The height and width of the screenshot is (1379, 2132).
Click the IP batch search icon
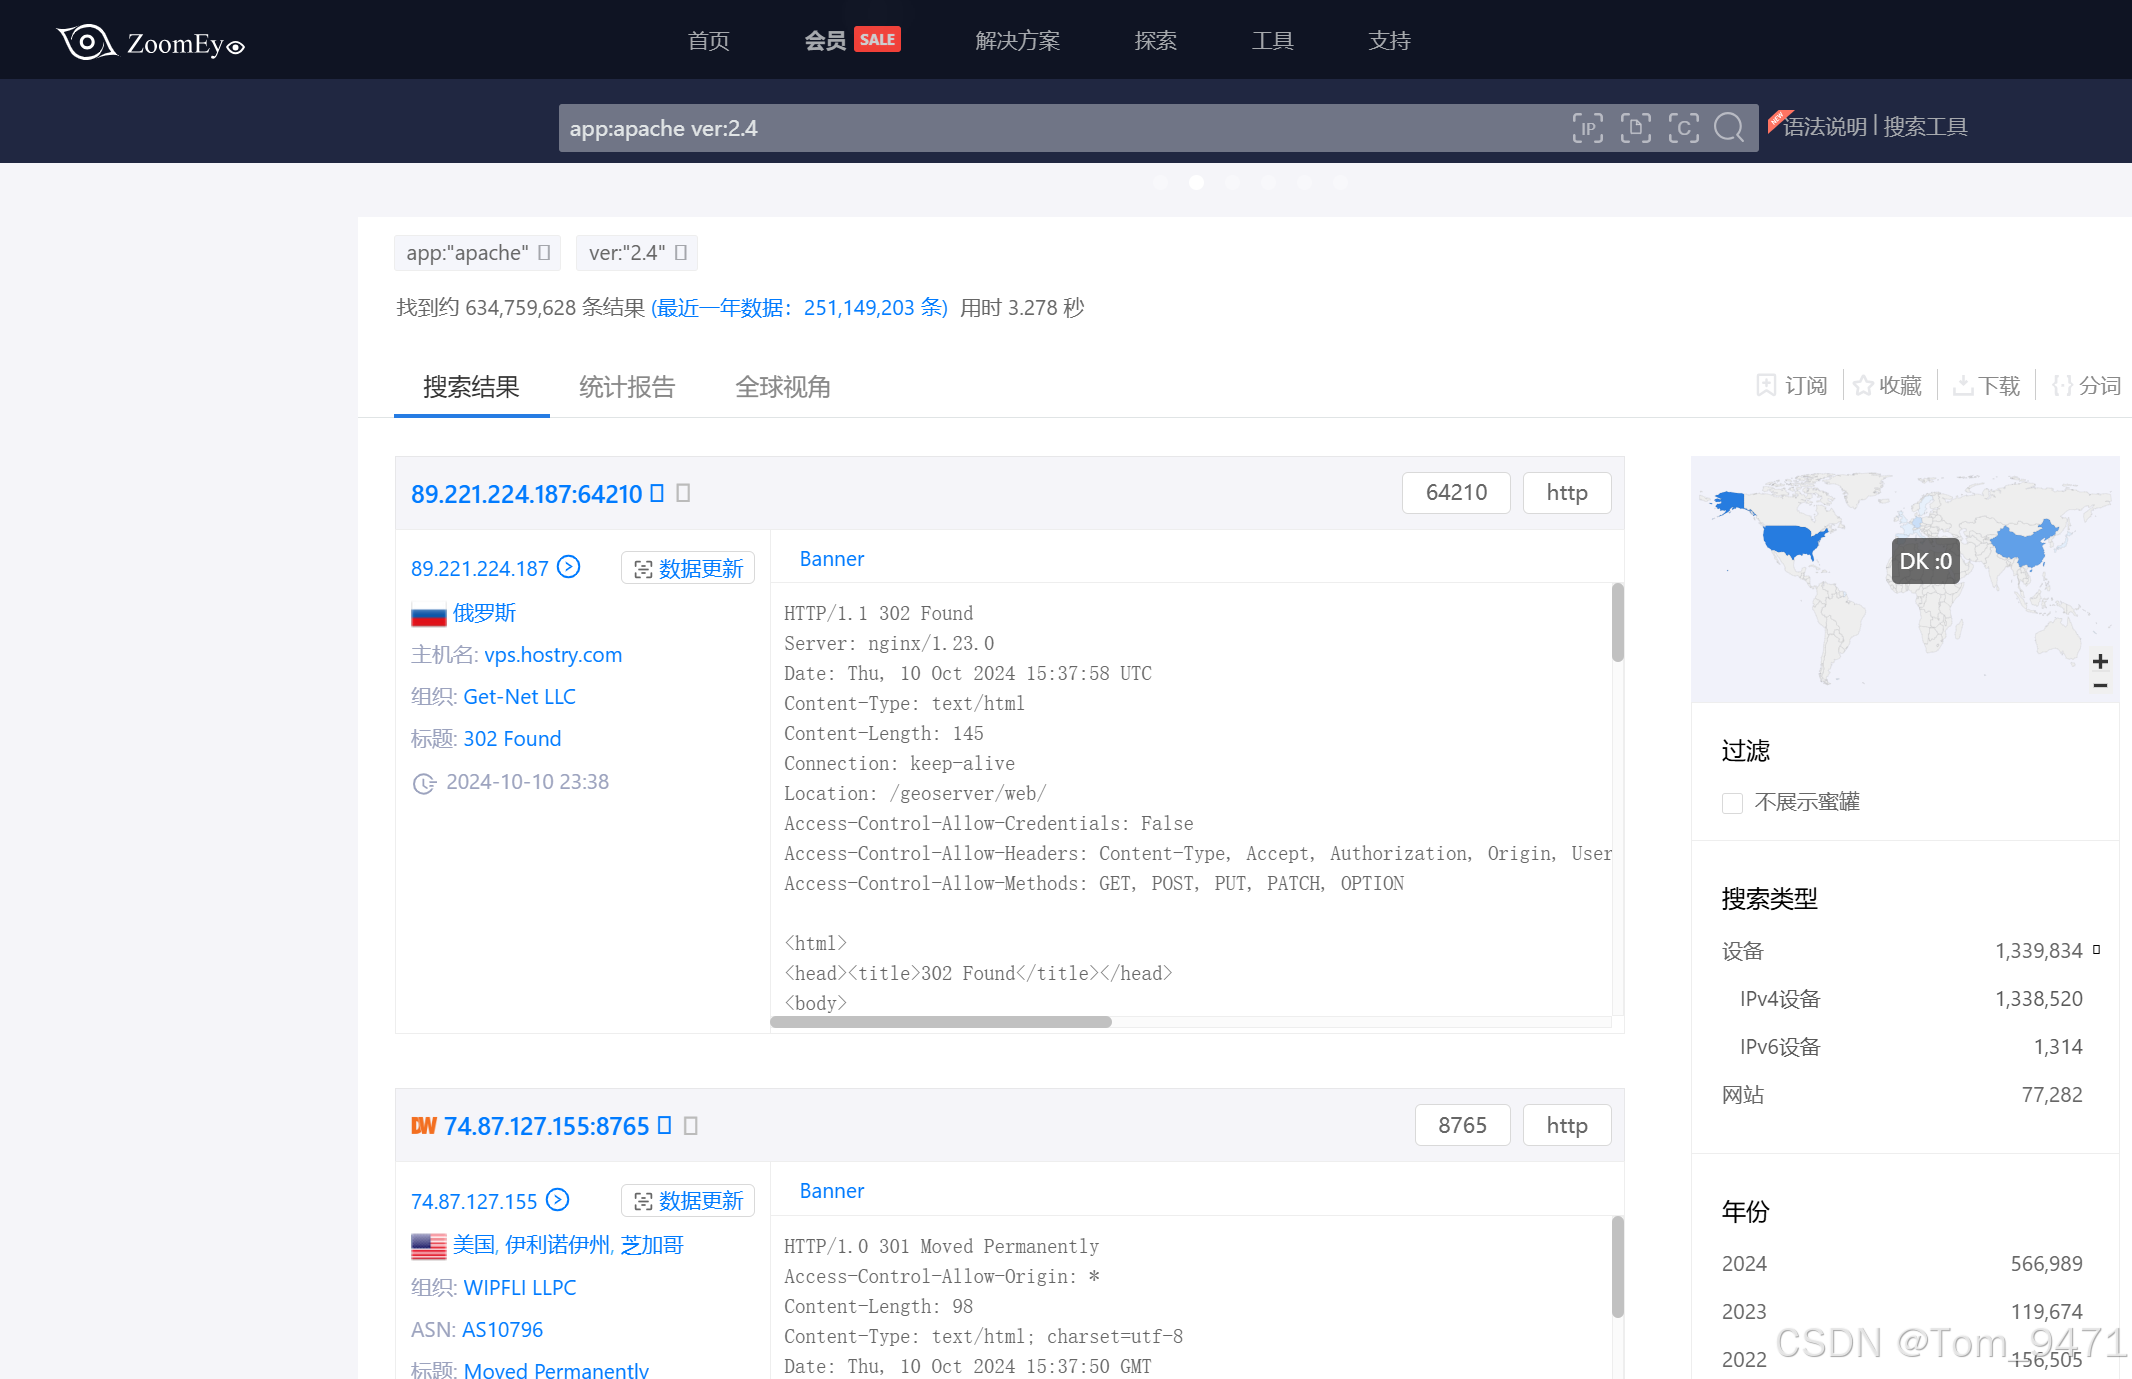pyautogui.click(x=1587, y=128)
